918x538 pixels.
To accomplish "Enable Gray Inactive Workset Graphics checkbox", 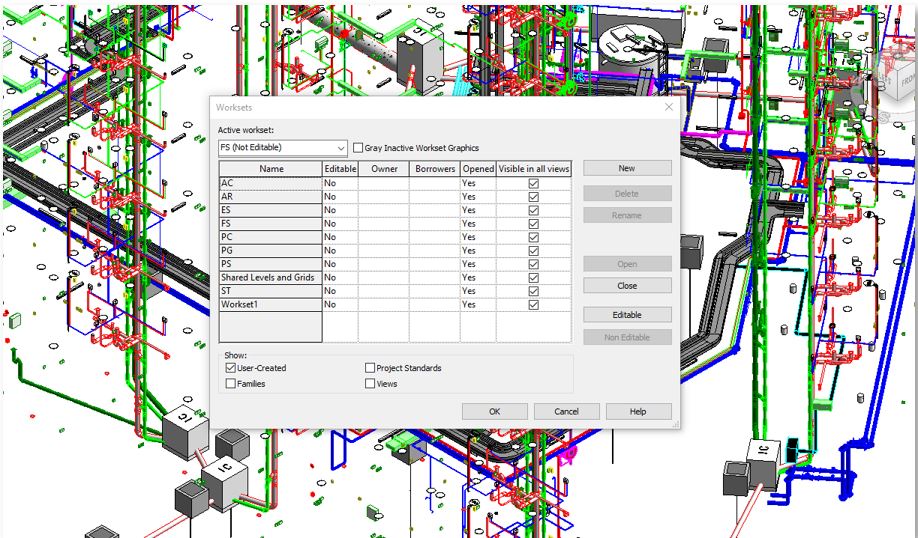I will (x=359, y=148).
